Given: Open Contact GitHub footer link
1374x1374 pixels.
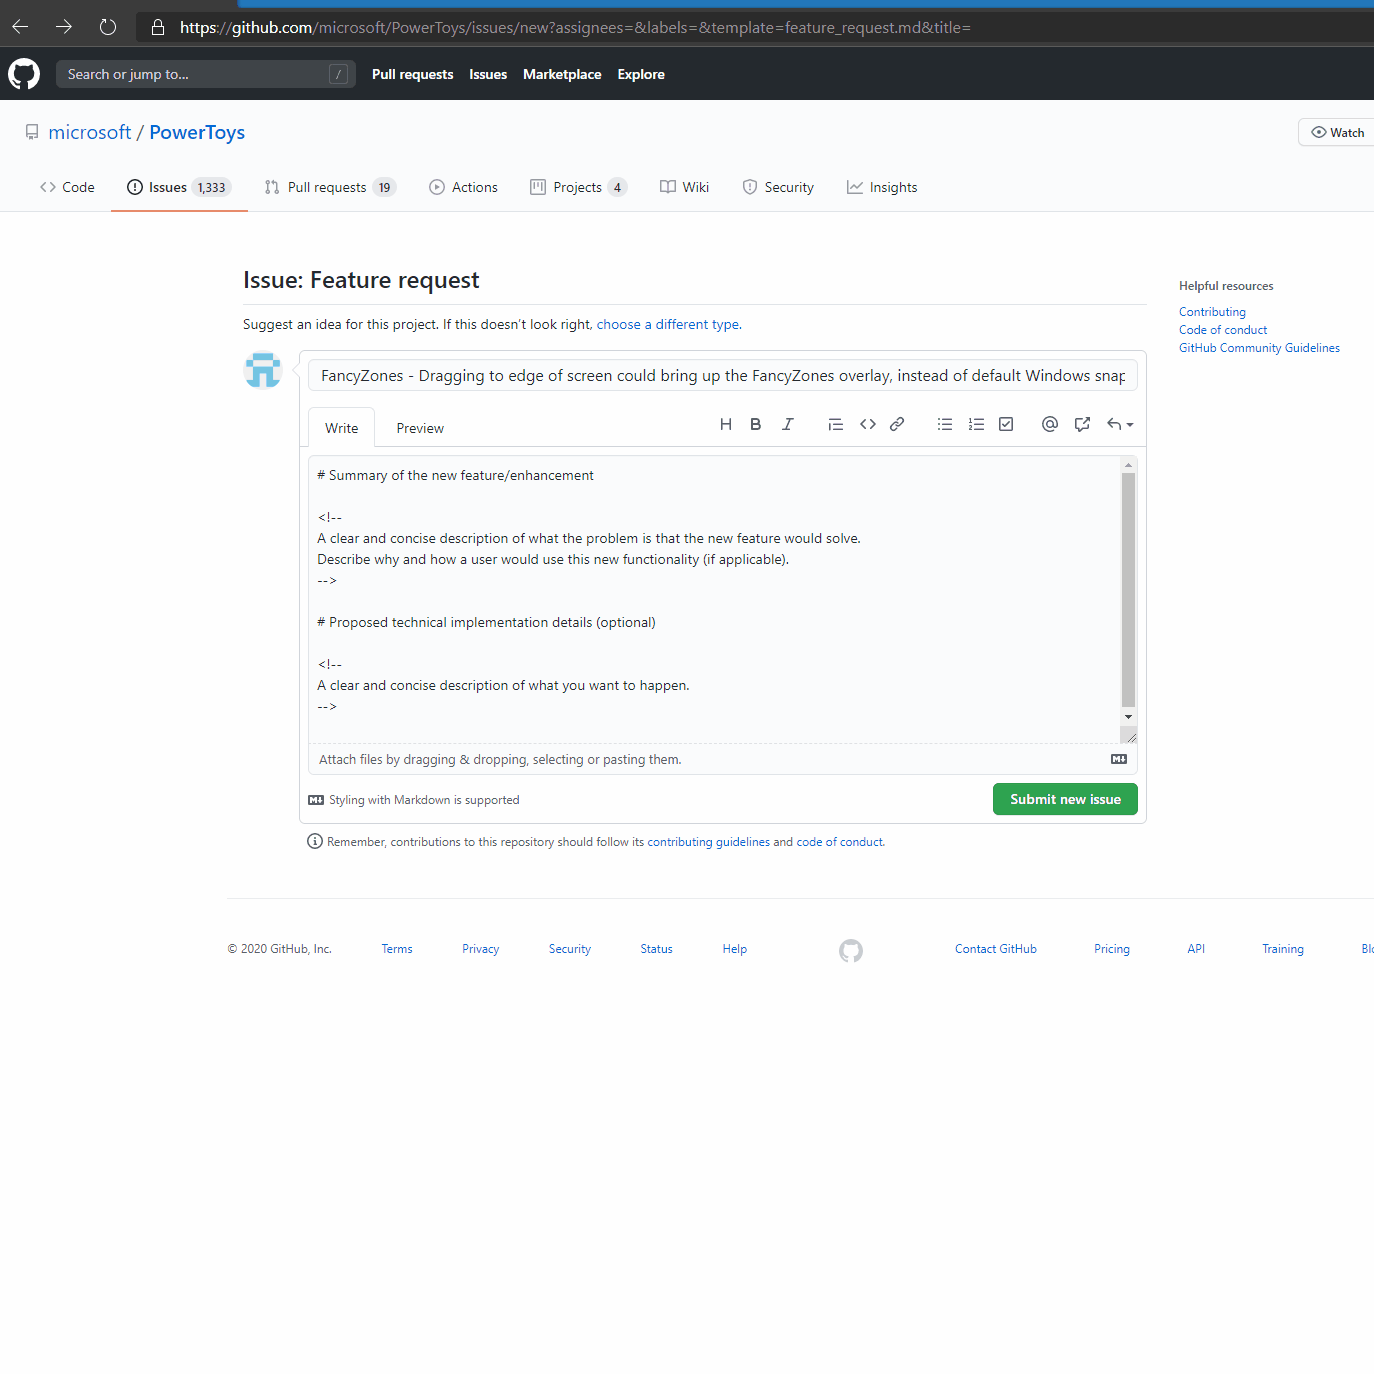Looking at the screenshot, I should coord(996,949).
